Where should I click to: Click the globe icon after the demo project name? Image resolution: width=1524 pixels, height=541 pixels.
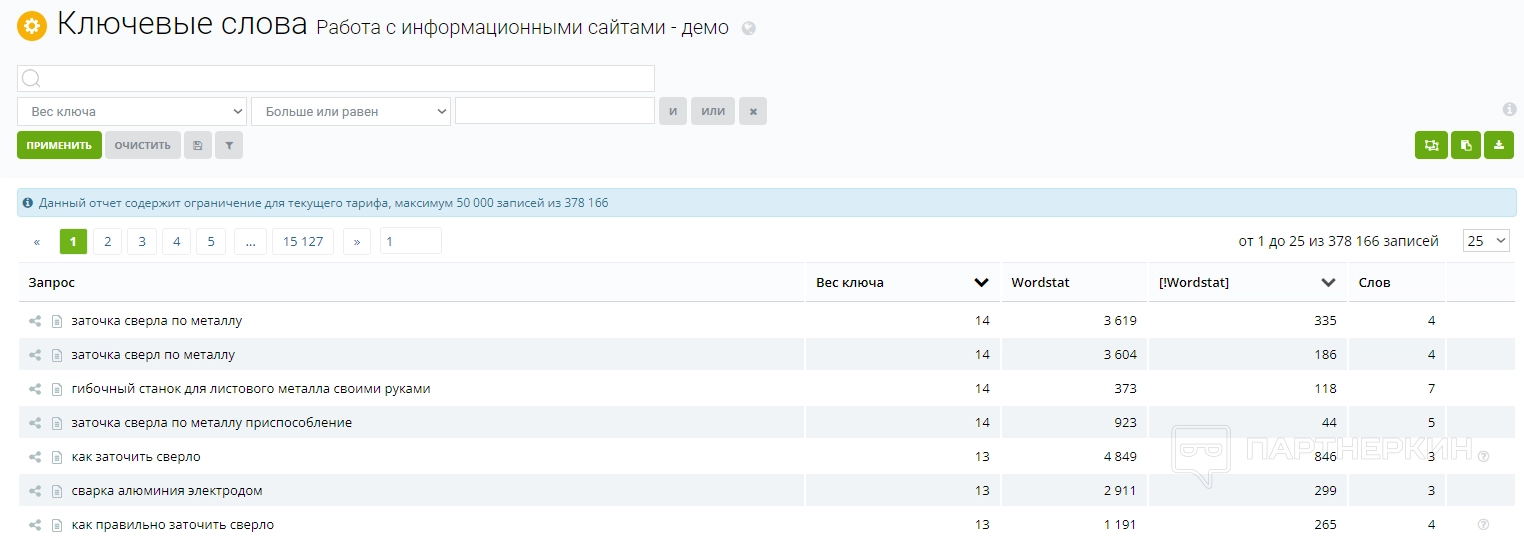pos(748,29)
